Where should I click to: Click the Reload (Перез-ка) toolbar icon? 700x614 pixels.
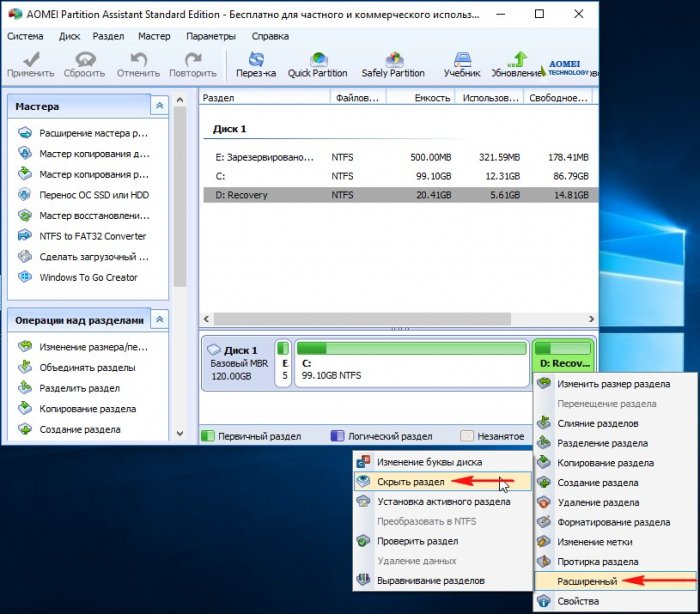(x=256, y=59)
